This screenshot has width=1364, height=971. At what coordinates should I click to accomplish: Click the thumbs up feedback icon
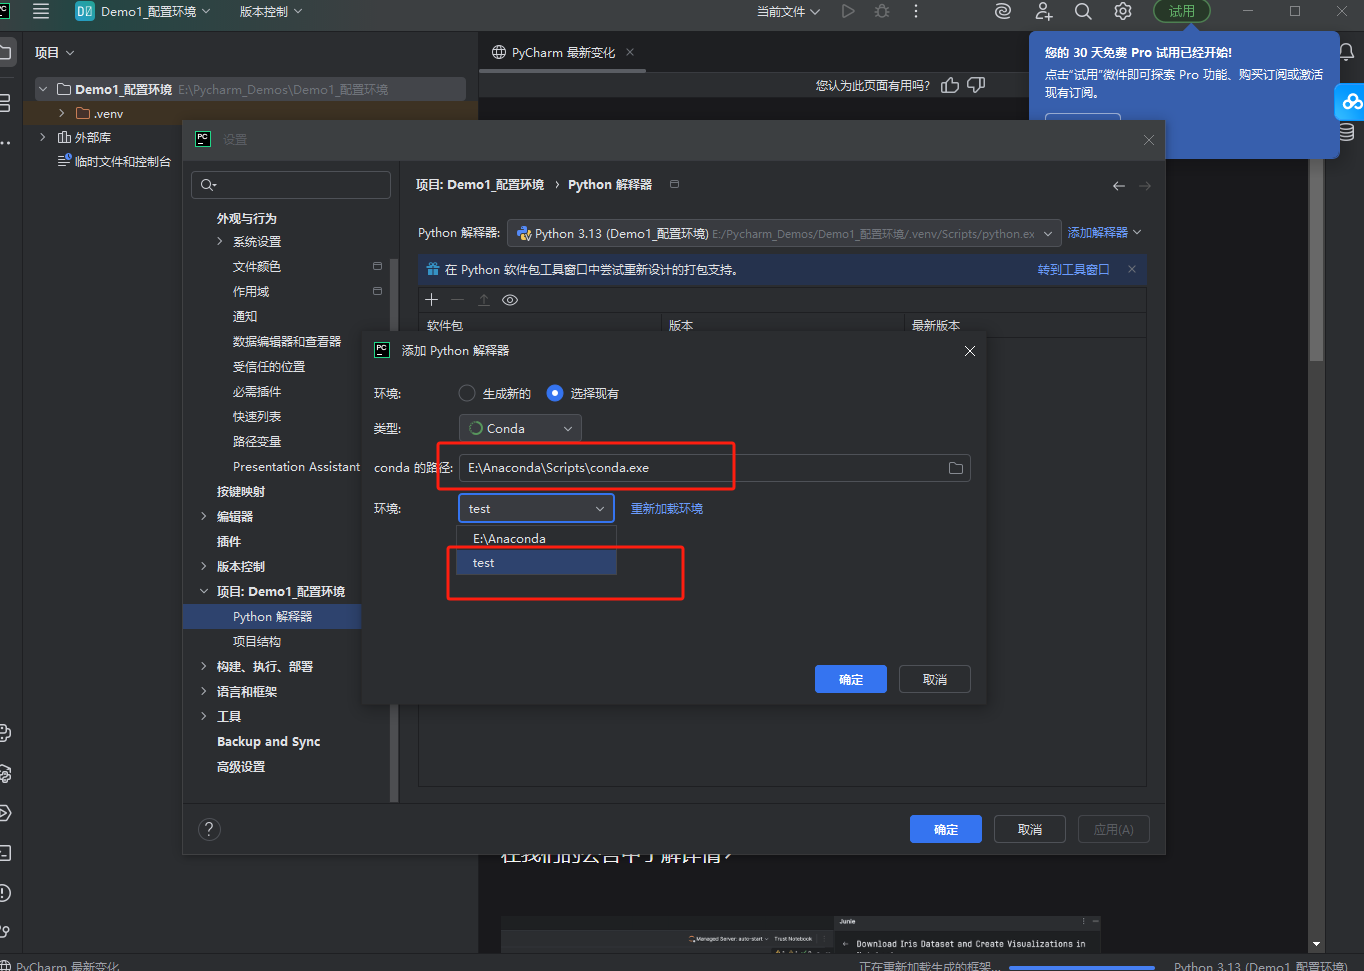(950, 85)
